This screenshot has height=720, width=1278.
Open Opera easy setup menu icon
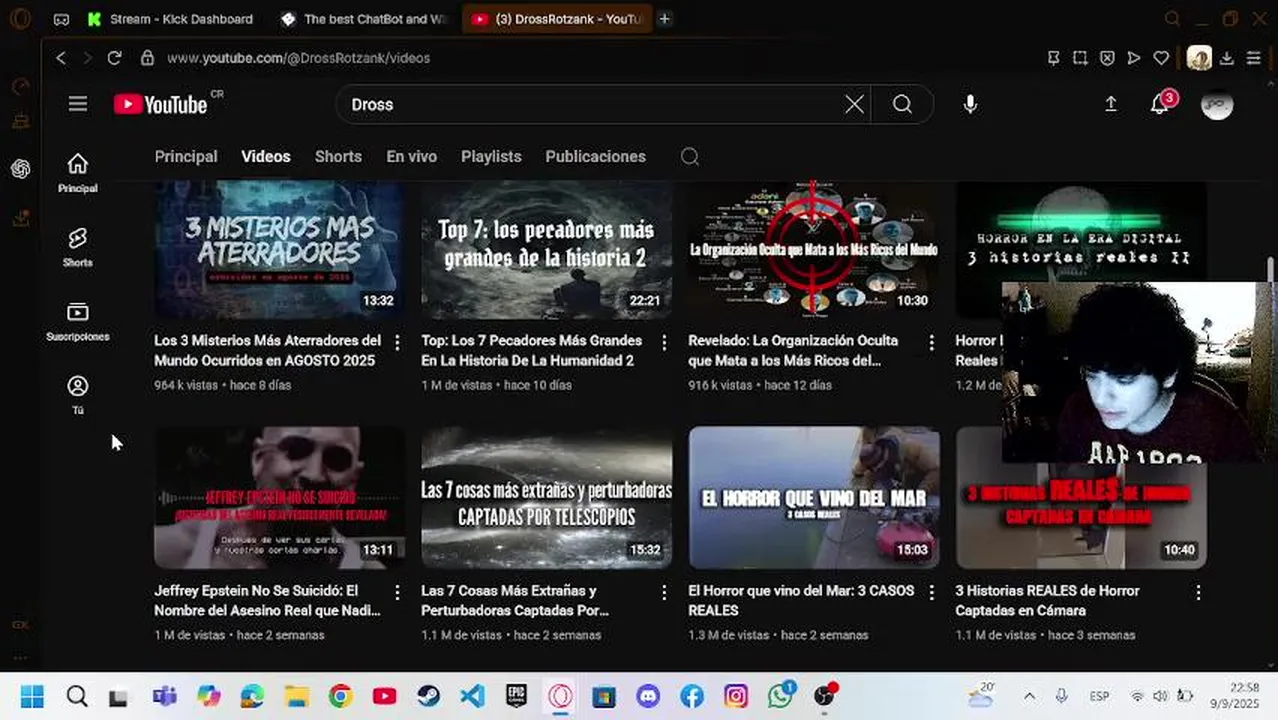point(1254,58)
